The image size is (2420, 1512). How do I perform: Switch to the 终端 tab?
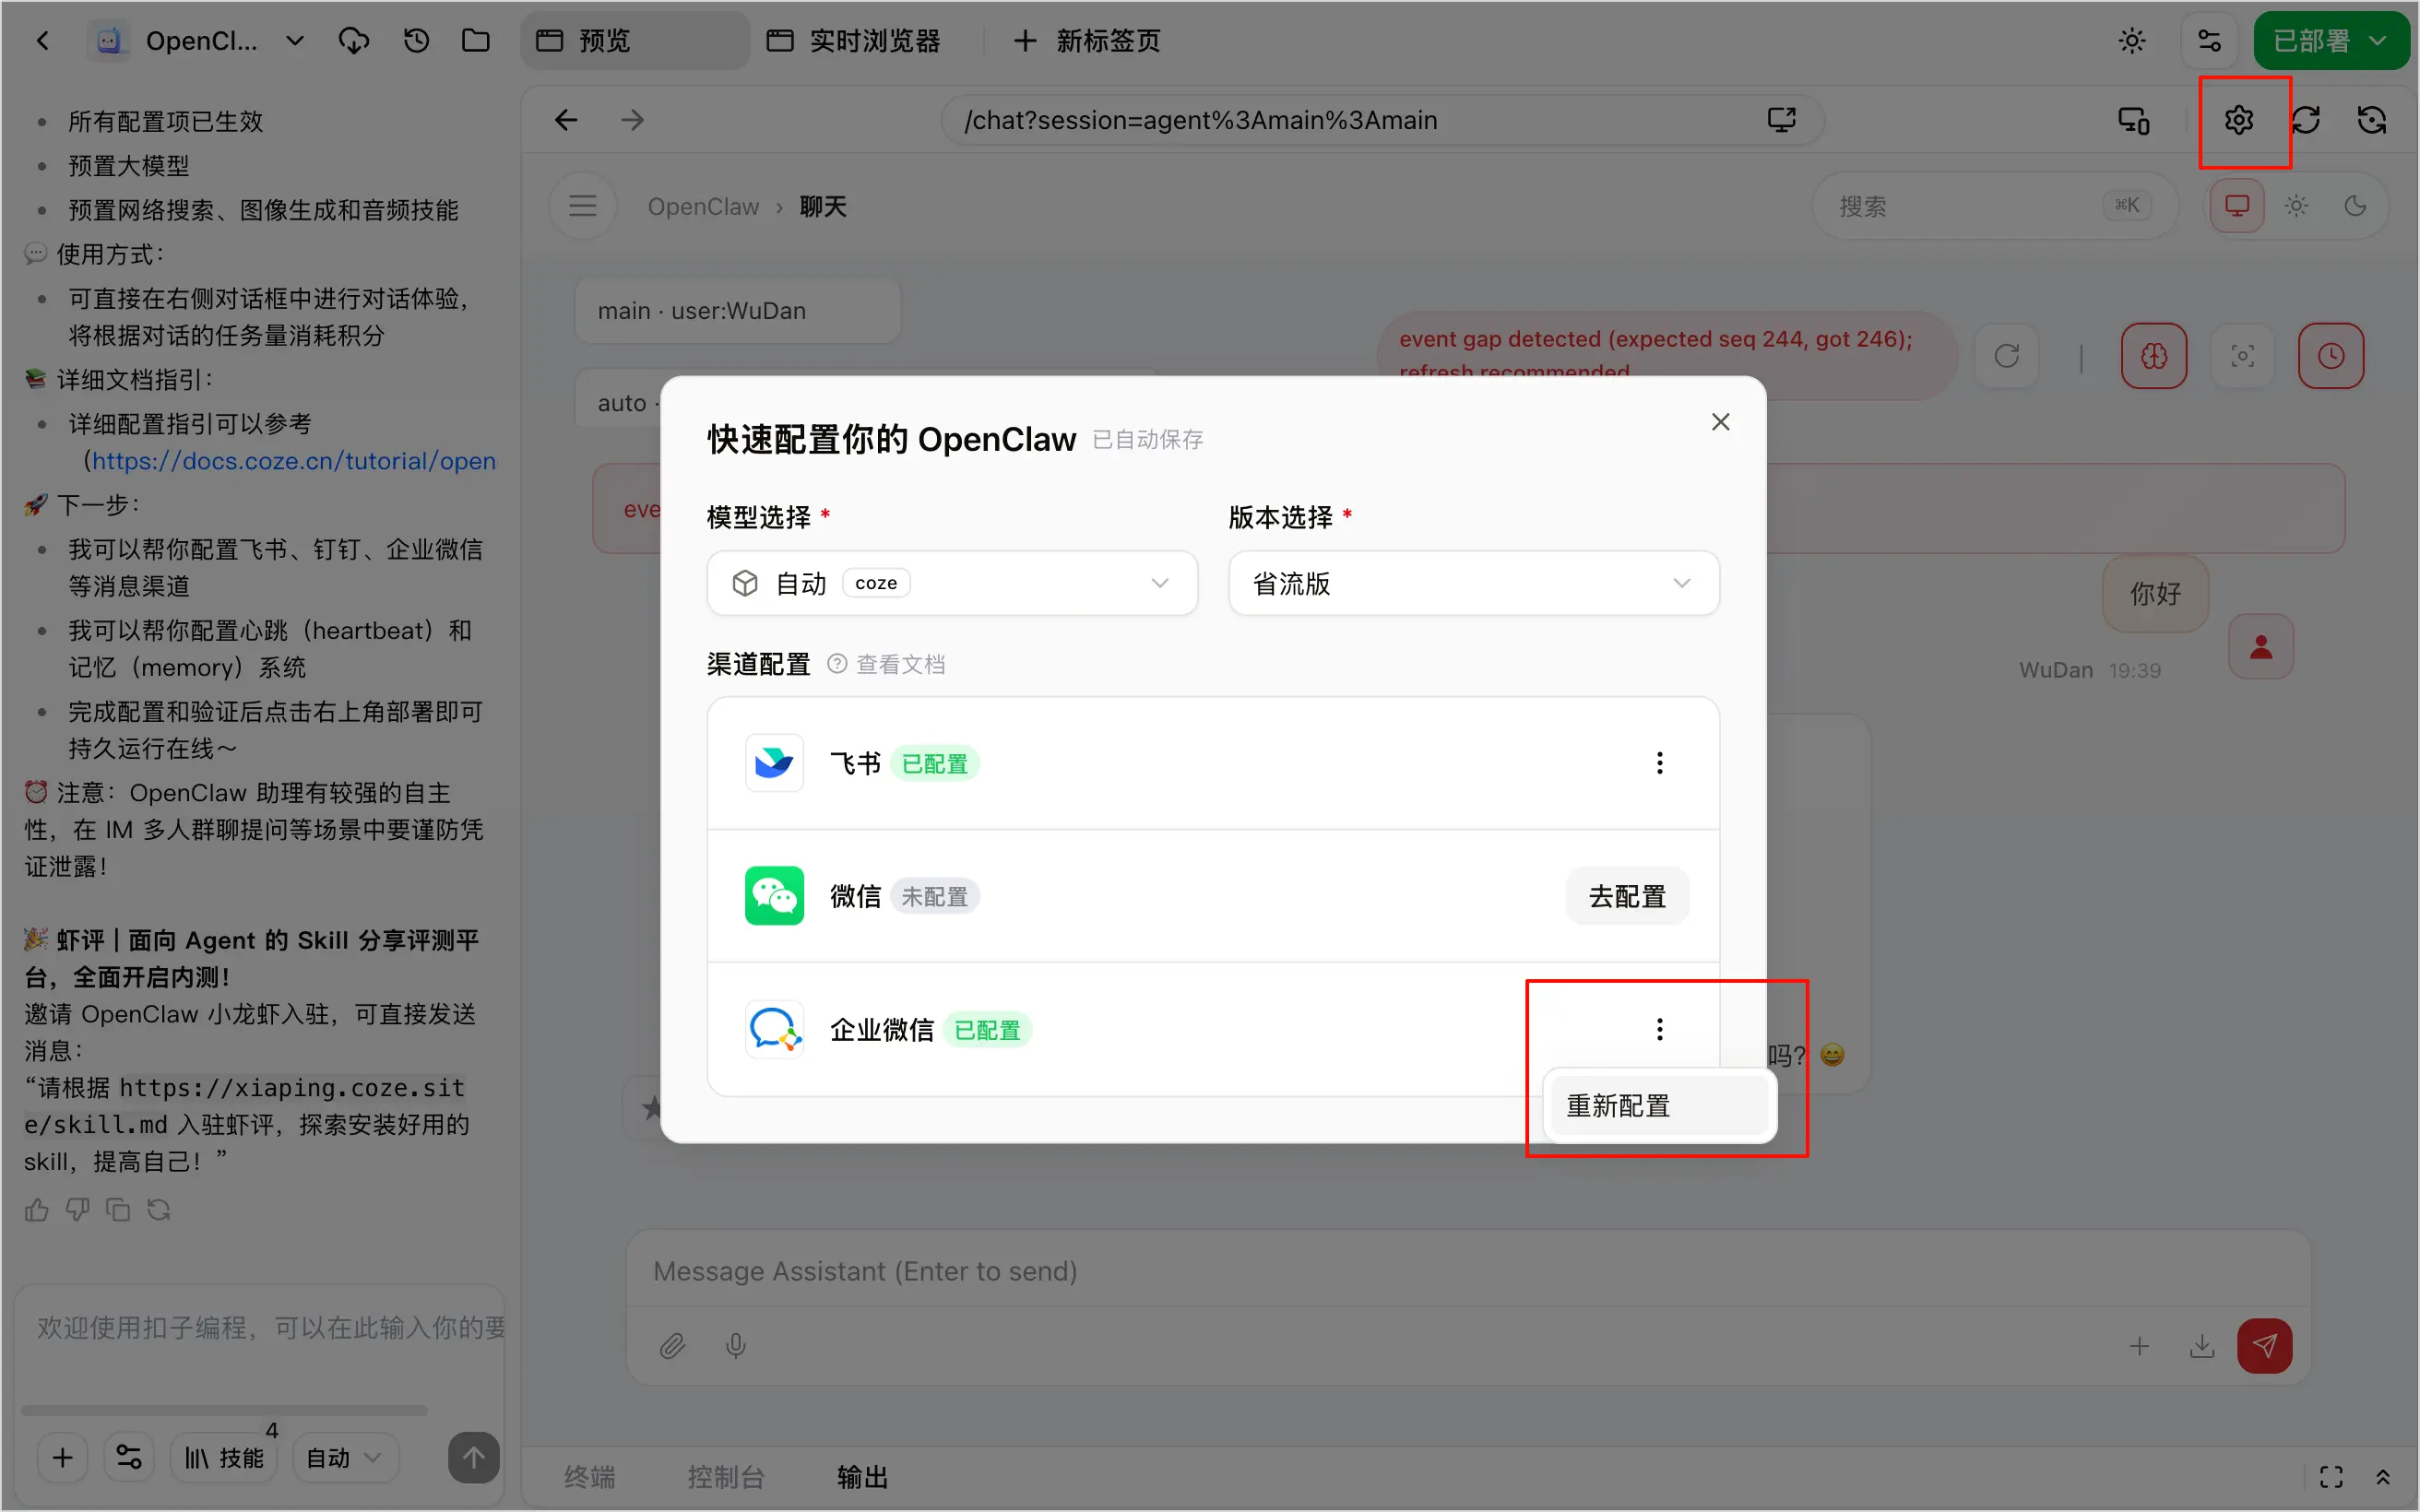pos(590,1477)
